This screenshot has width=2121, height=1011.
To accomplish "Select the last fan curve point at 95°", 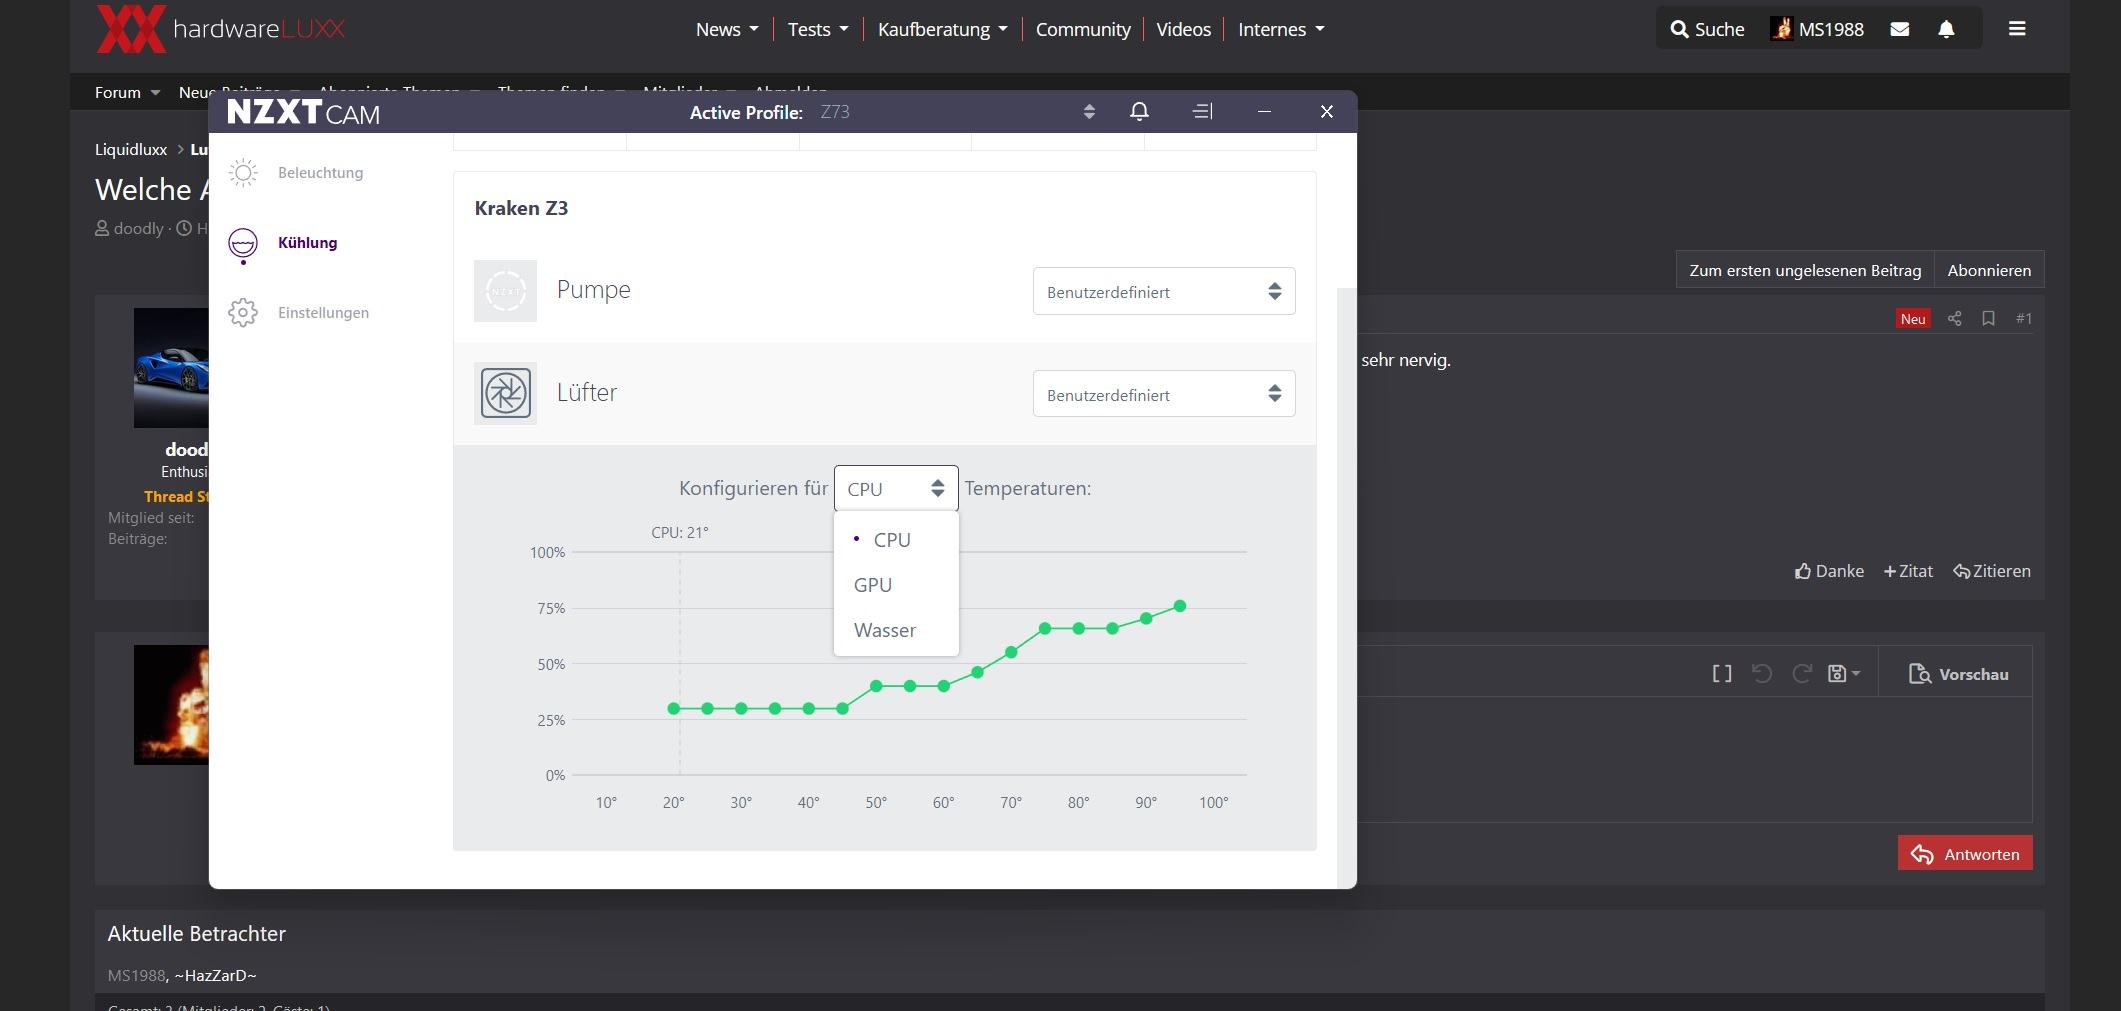I will (1180, 606).
